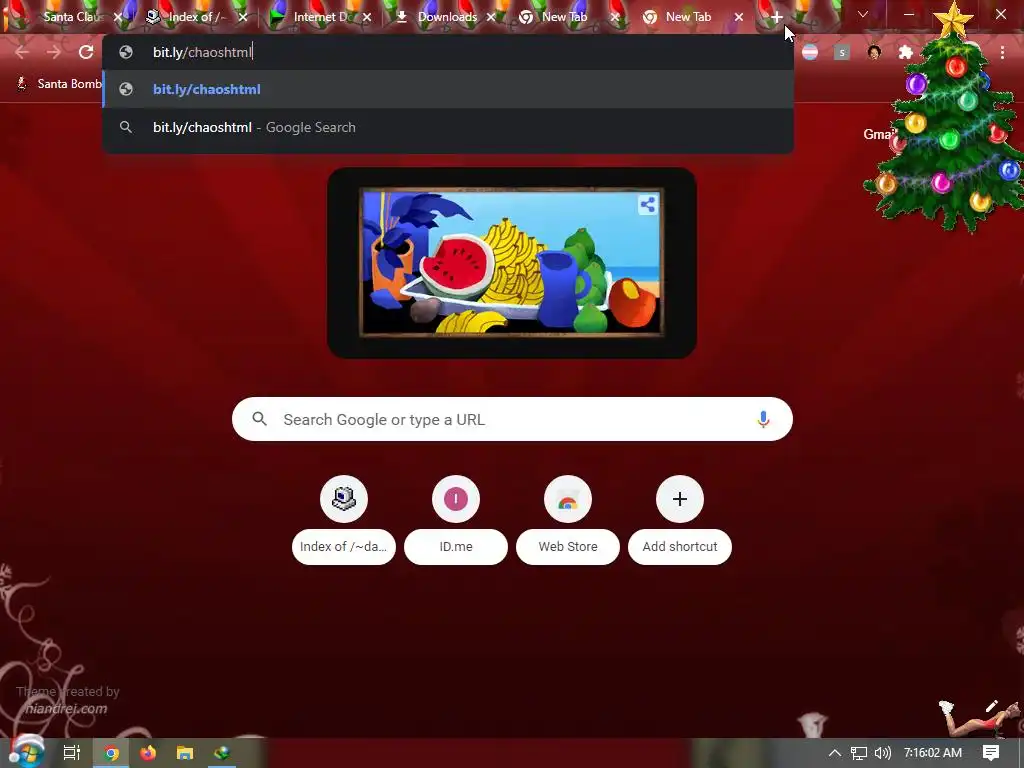Click the profile avatar icon in toolbar
Viewport: 1024px width, 768px height.
[x=874, y=52]
